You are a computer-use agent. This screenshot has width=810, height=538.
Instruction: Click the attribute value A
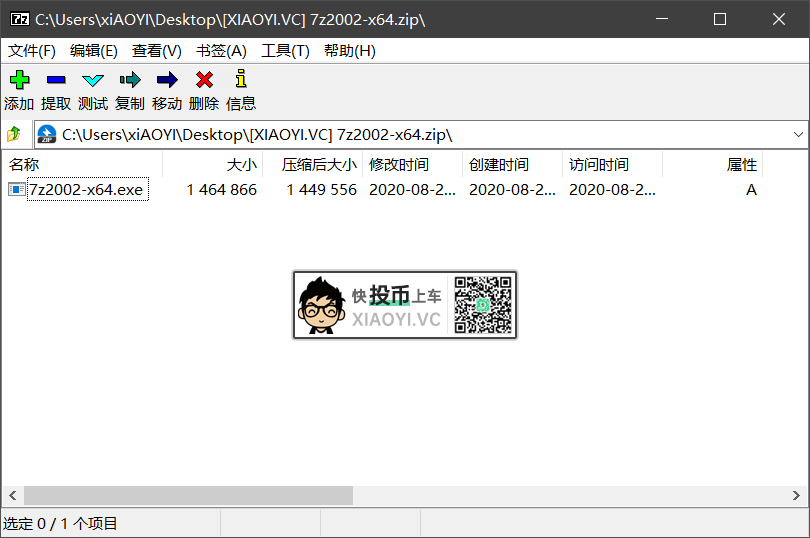tap(751, 190)
